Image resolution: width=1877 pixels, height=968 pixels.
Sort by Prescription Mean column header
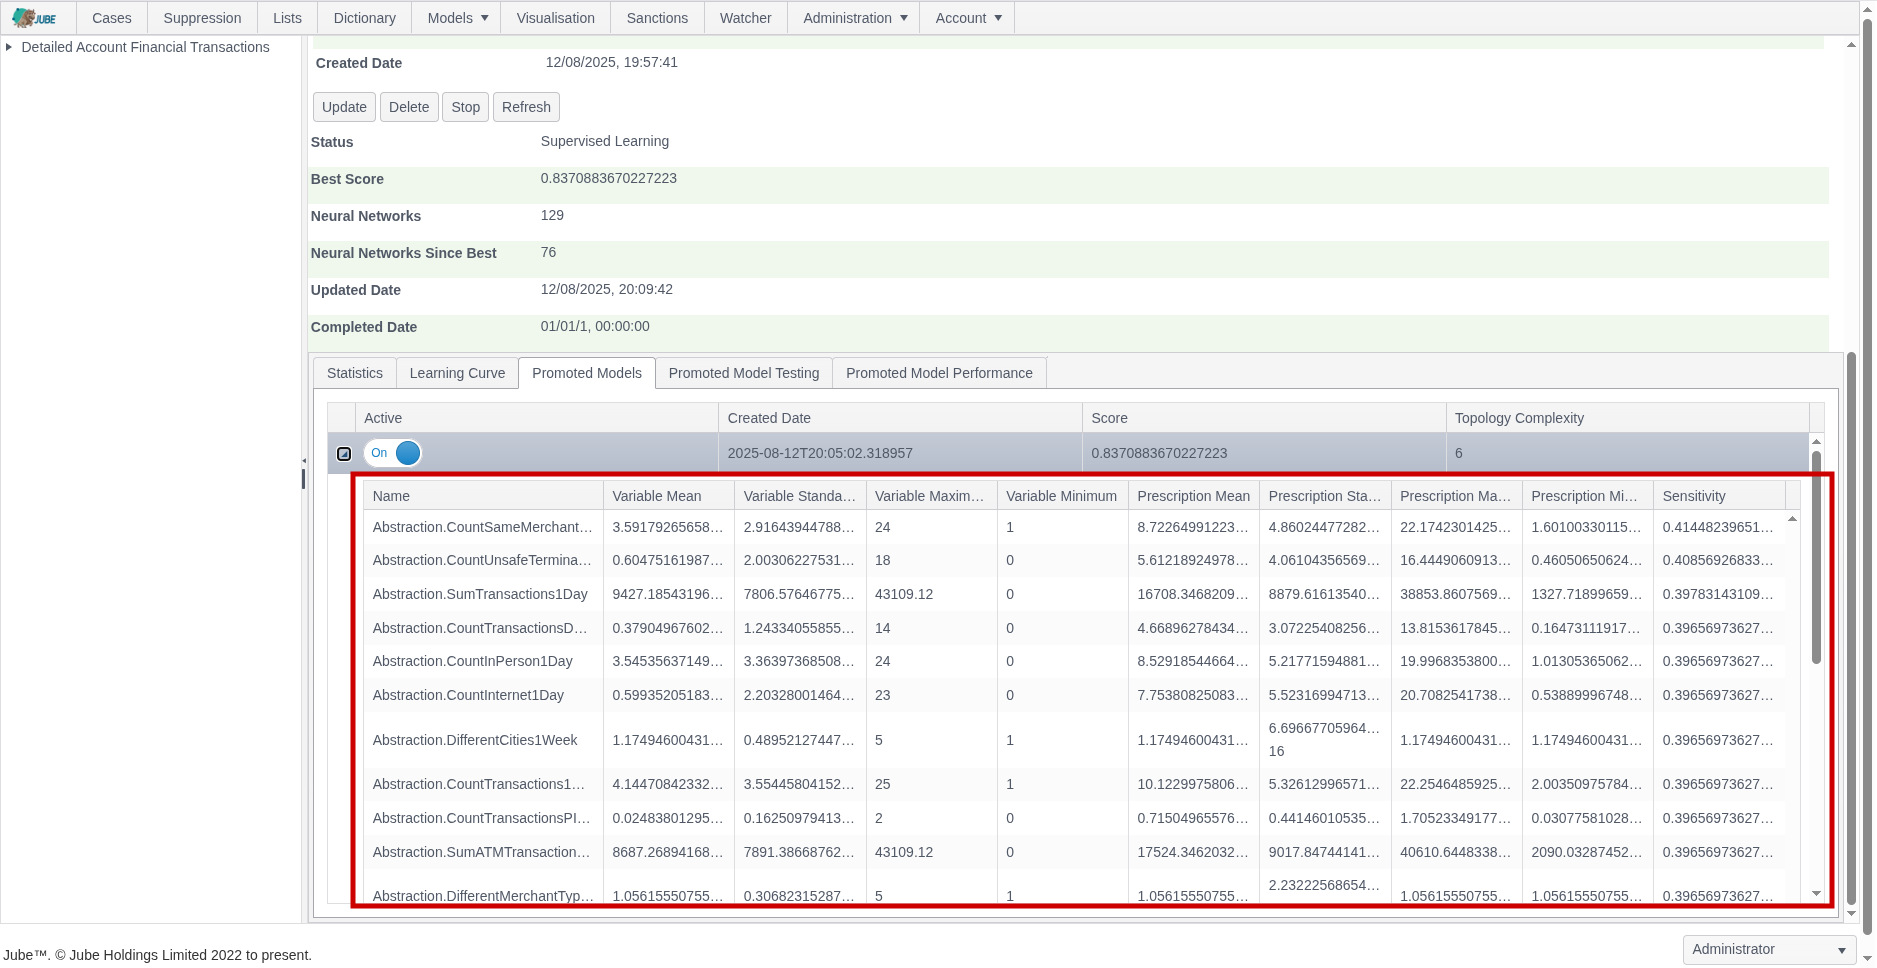[1193, 496]
